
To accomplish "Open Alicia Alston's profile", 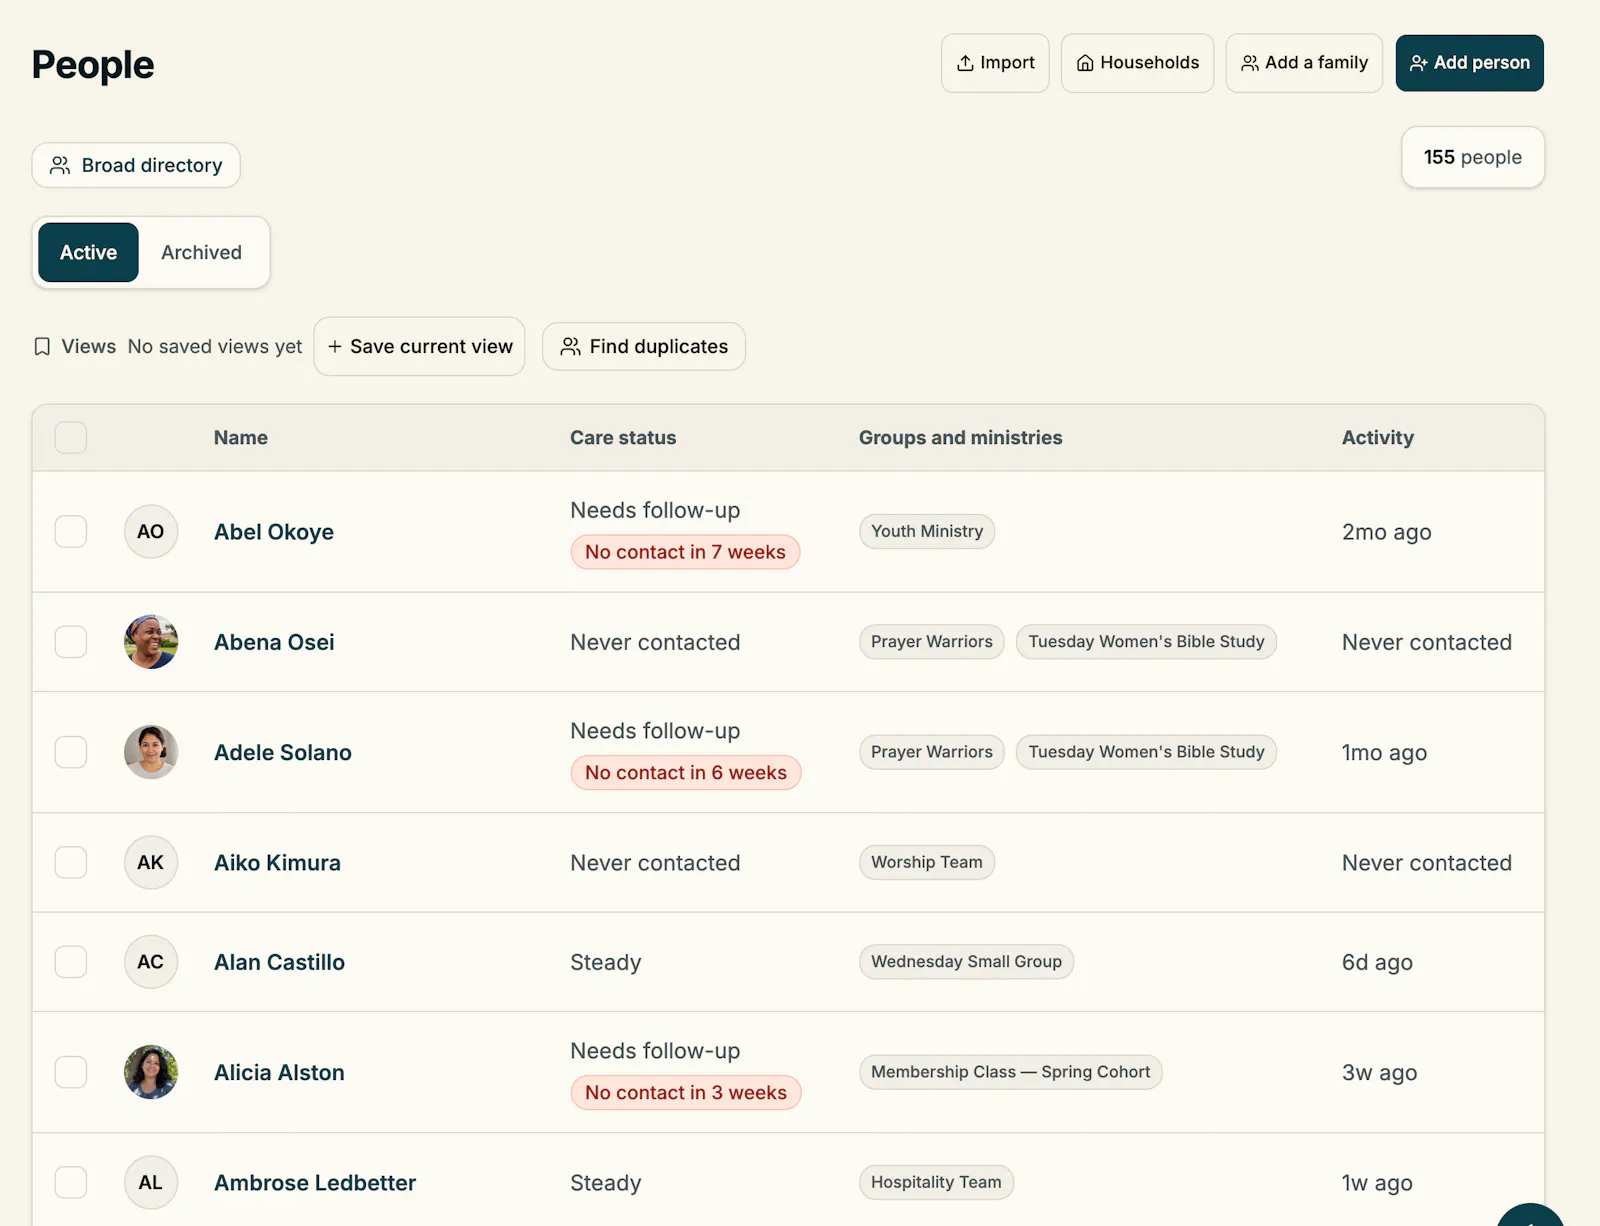I will coord(279,1072).
